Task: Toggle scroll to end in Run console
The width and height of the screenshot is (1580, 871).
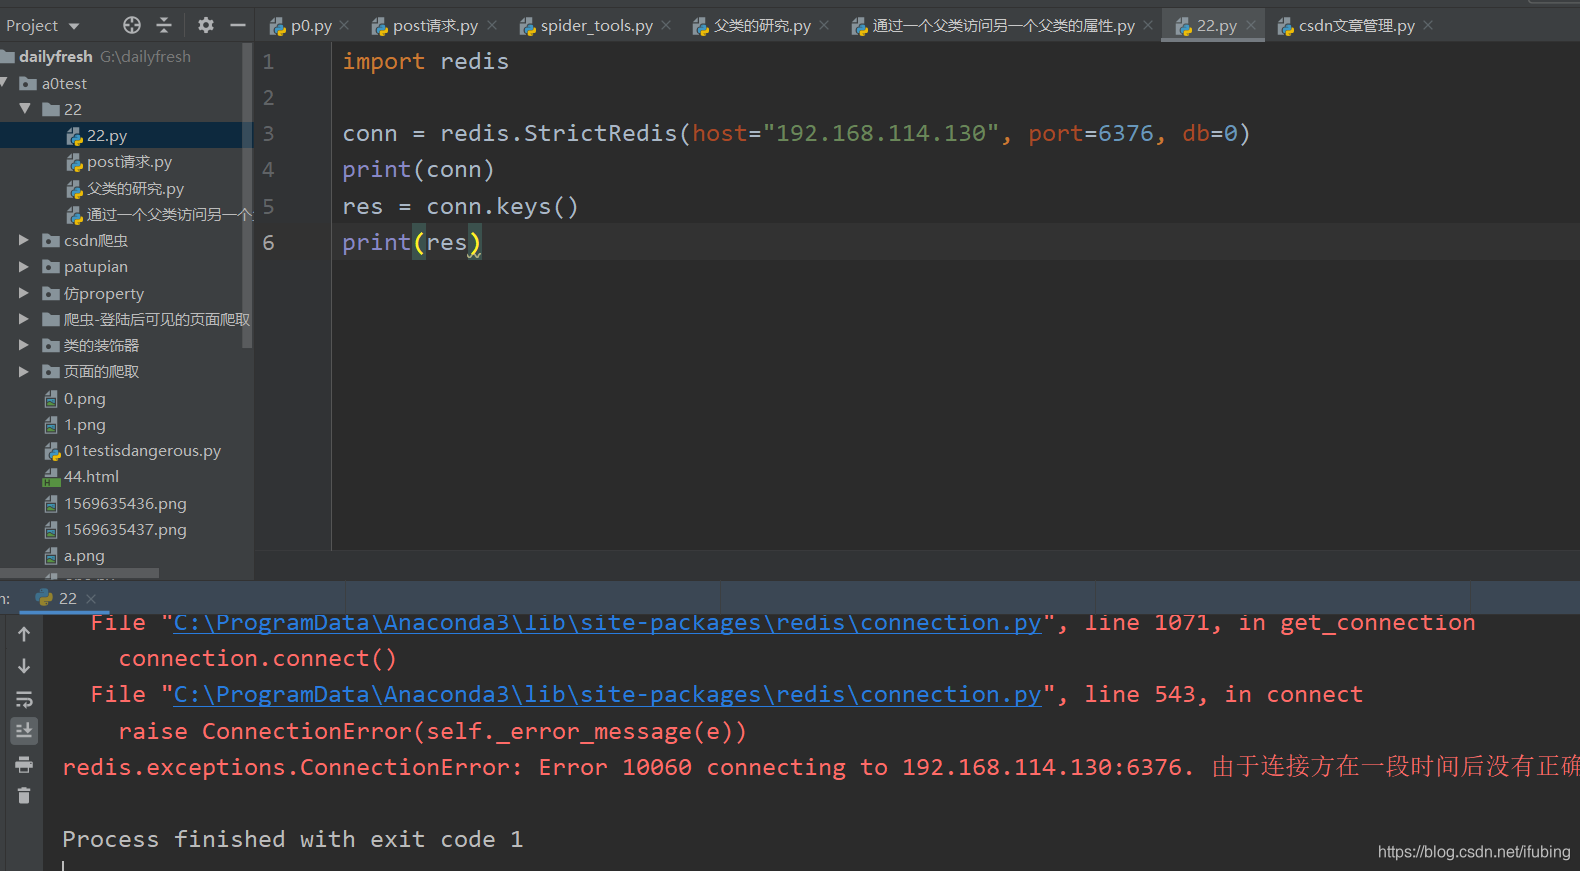Action: [24, 731]
